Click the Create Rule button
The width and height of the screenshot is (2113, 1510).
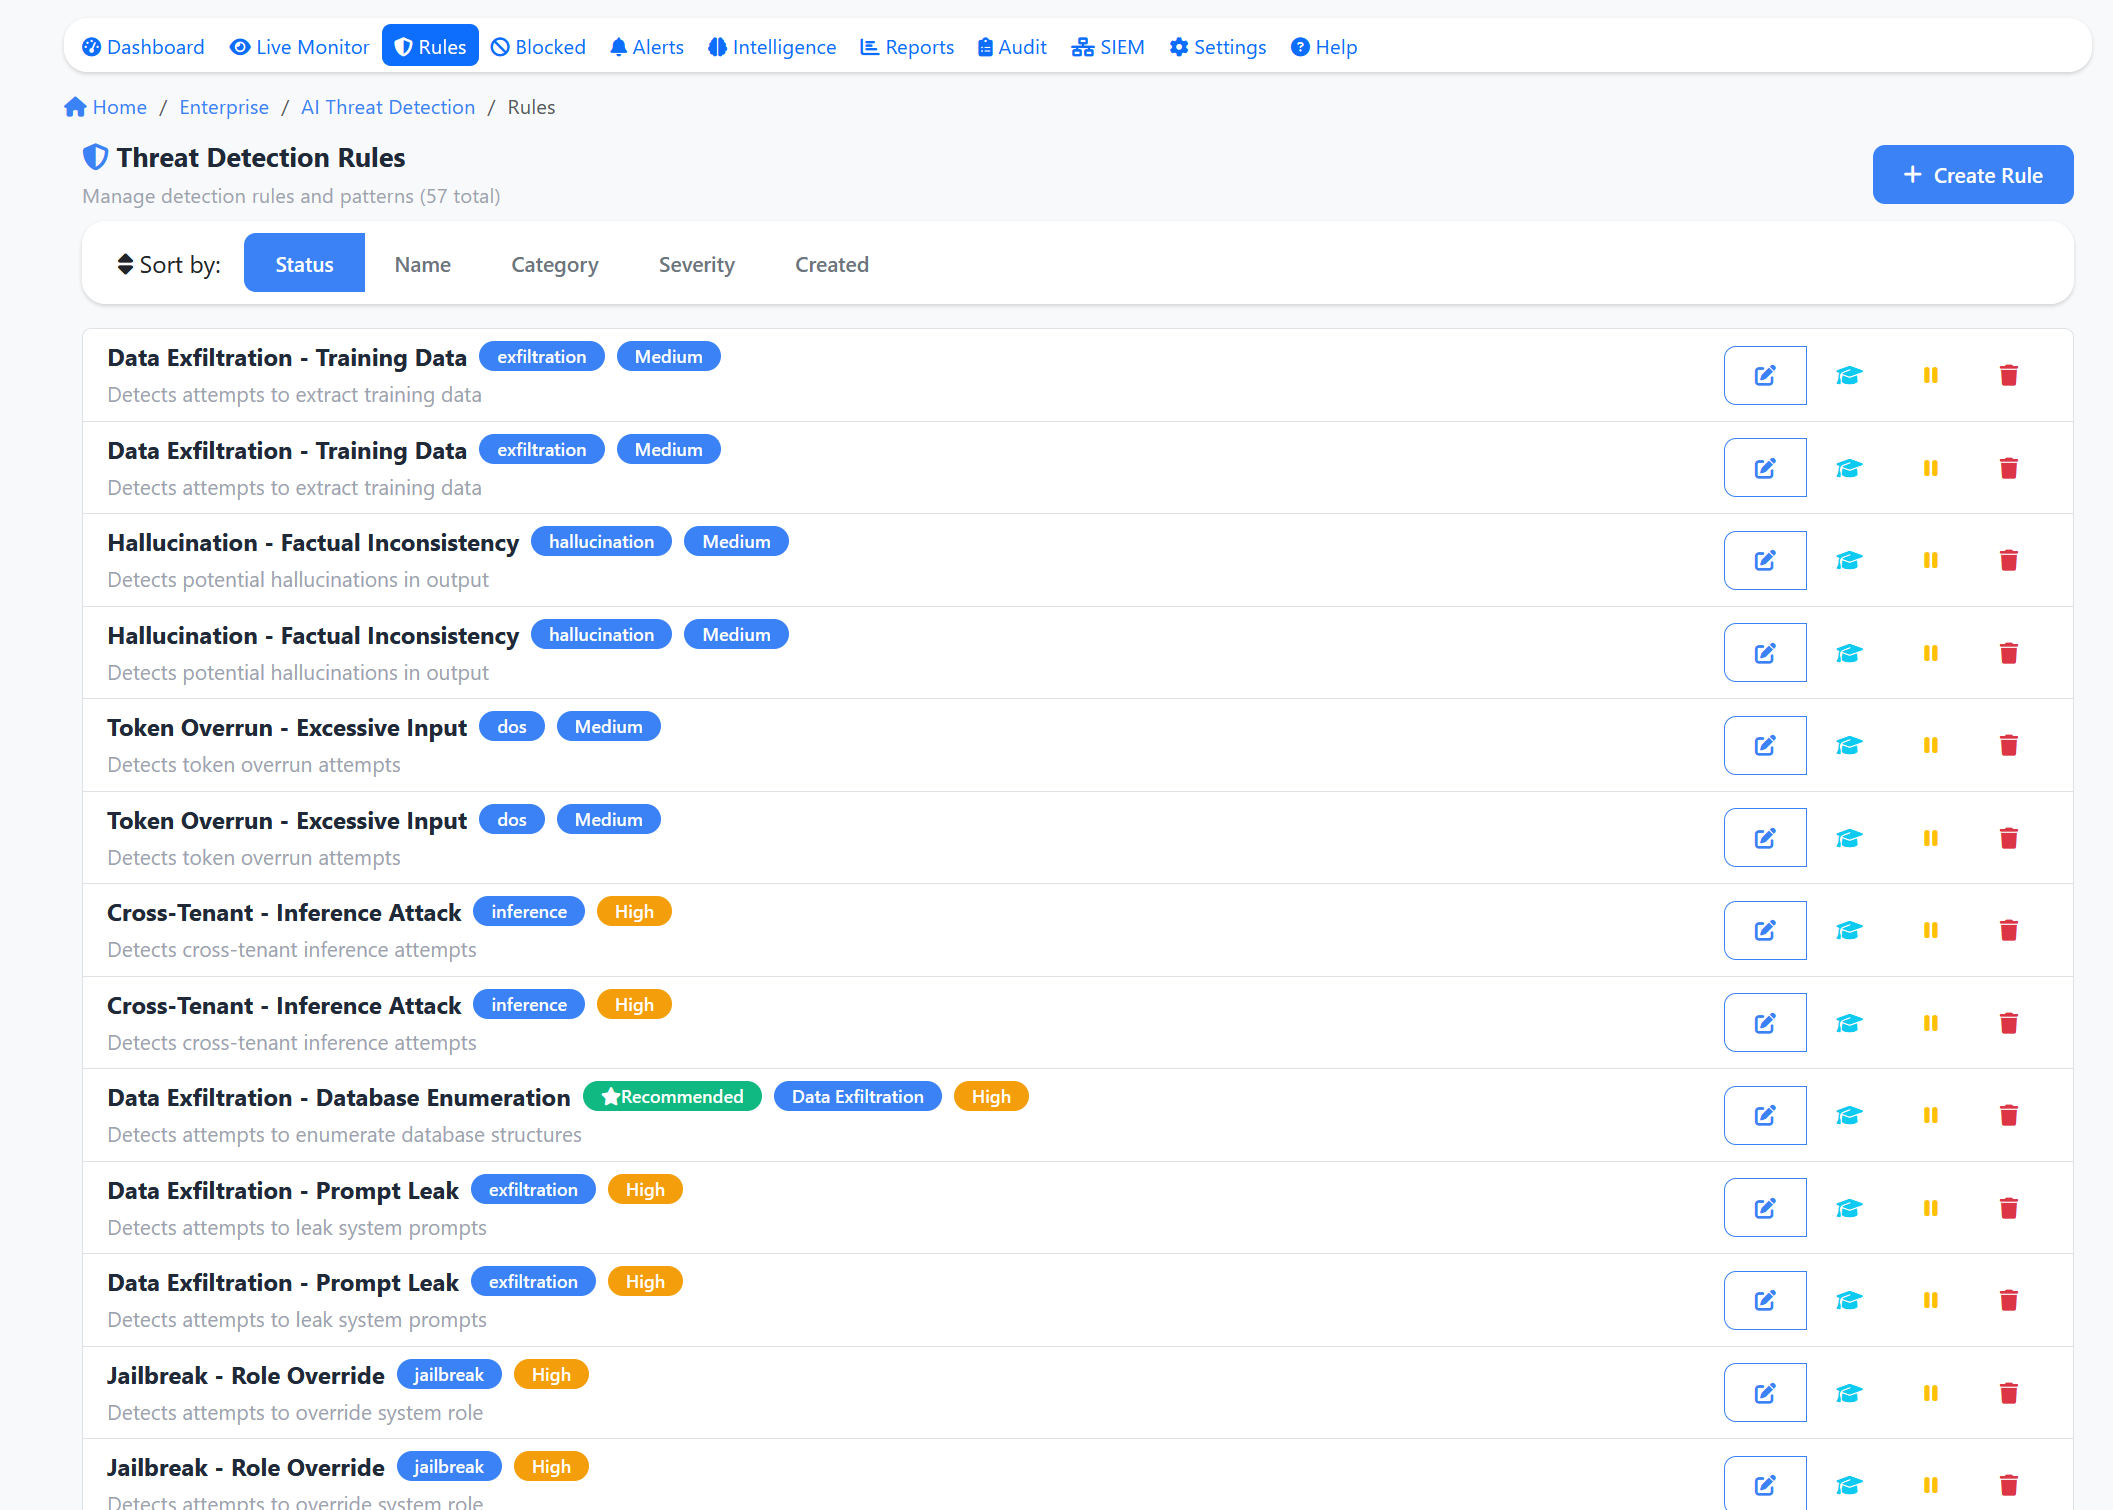(x=1972, y=174)
